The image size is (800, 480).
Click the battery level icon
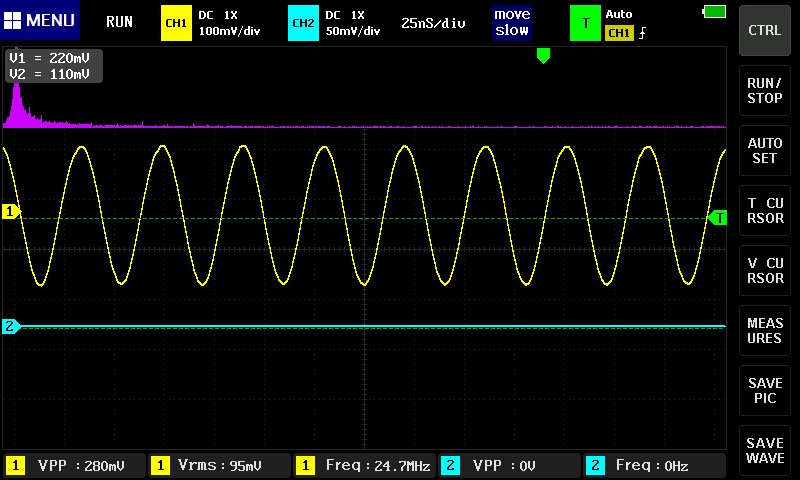point(714,12)
